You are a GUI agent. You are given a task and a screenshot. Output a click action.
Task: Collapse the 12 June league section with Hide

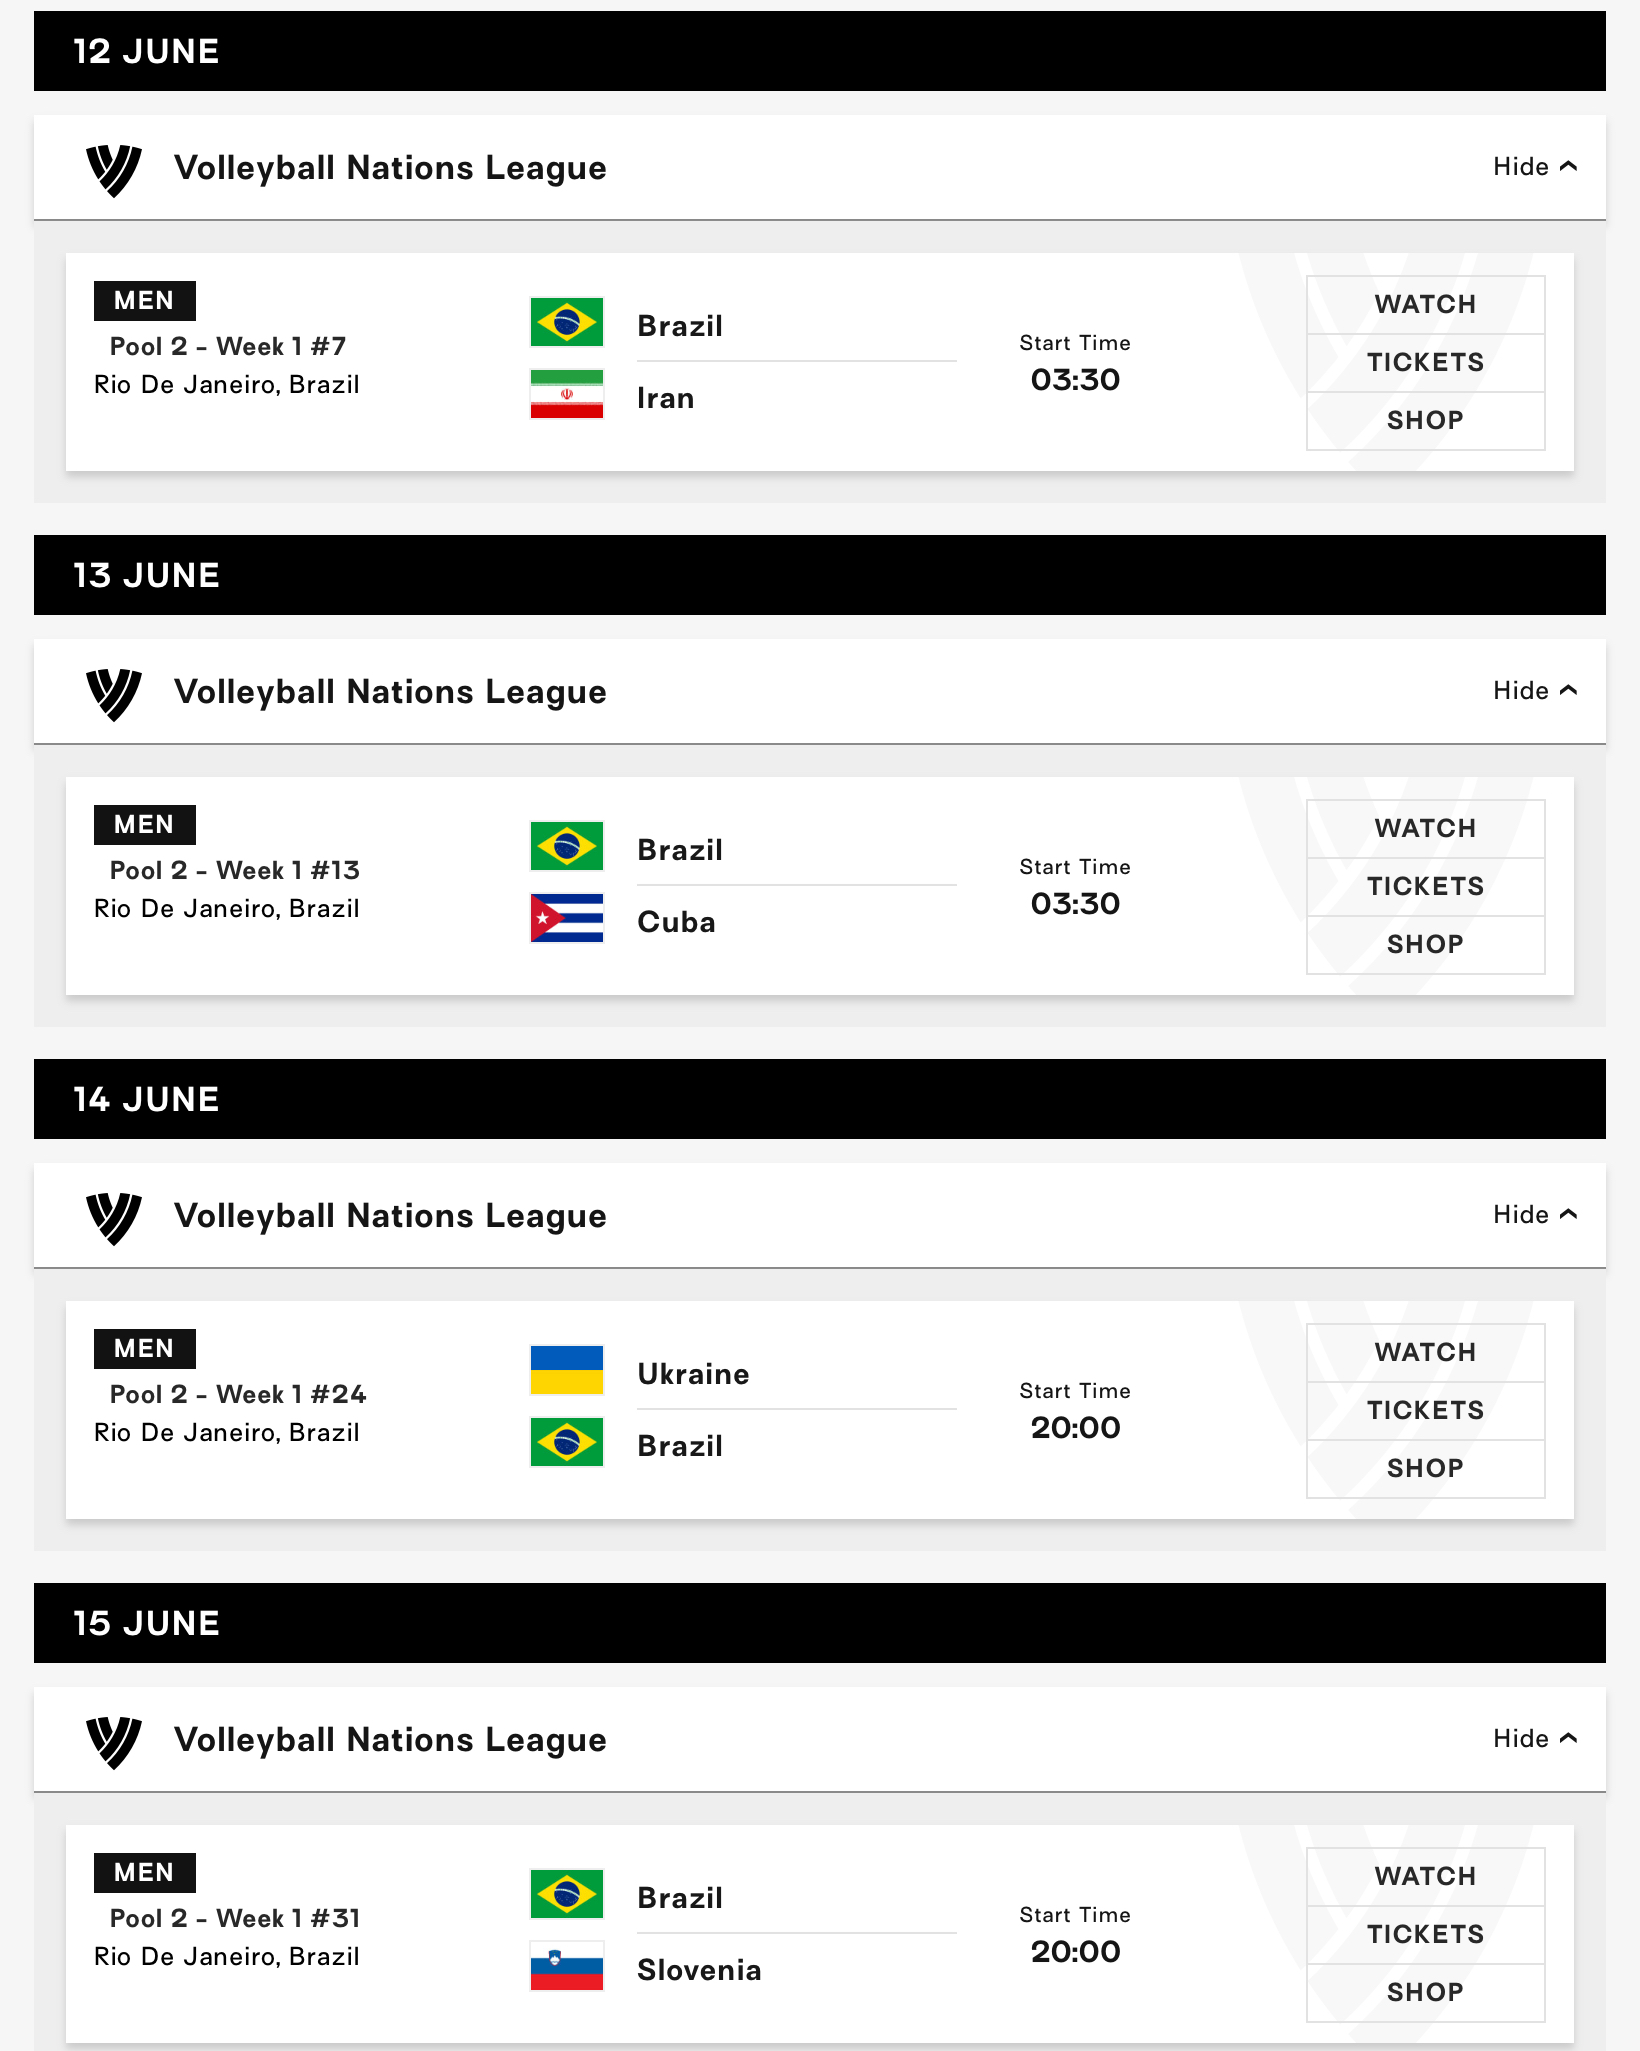click(1535, 167)
